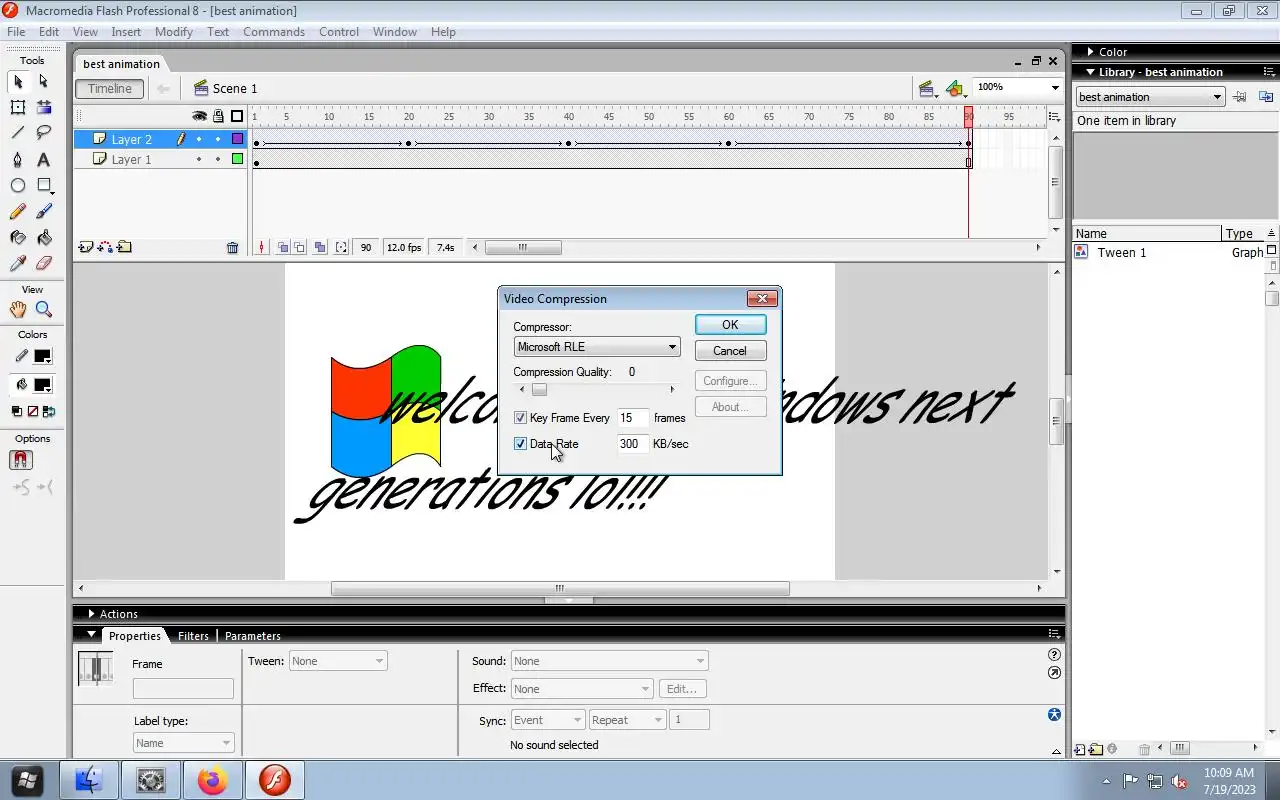
Task: Toggle Onion Skin in timeline
Action: [284, 247]
